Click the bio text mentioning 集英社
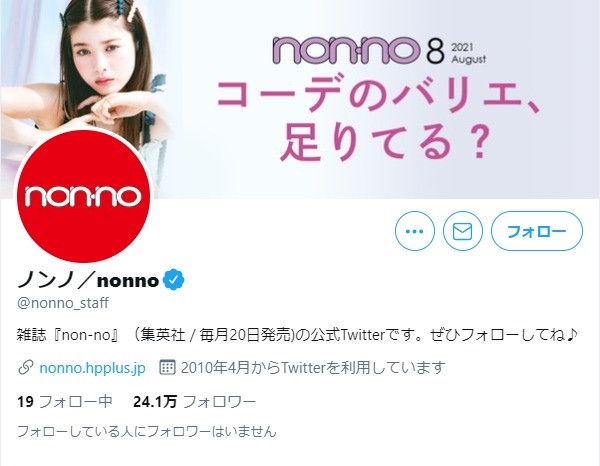 (297, 335)
